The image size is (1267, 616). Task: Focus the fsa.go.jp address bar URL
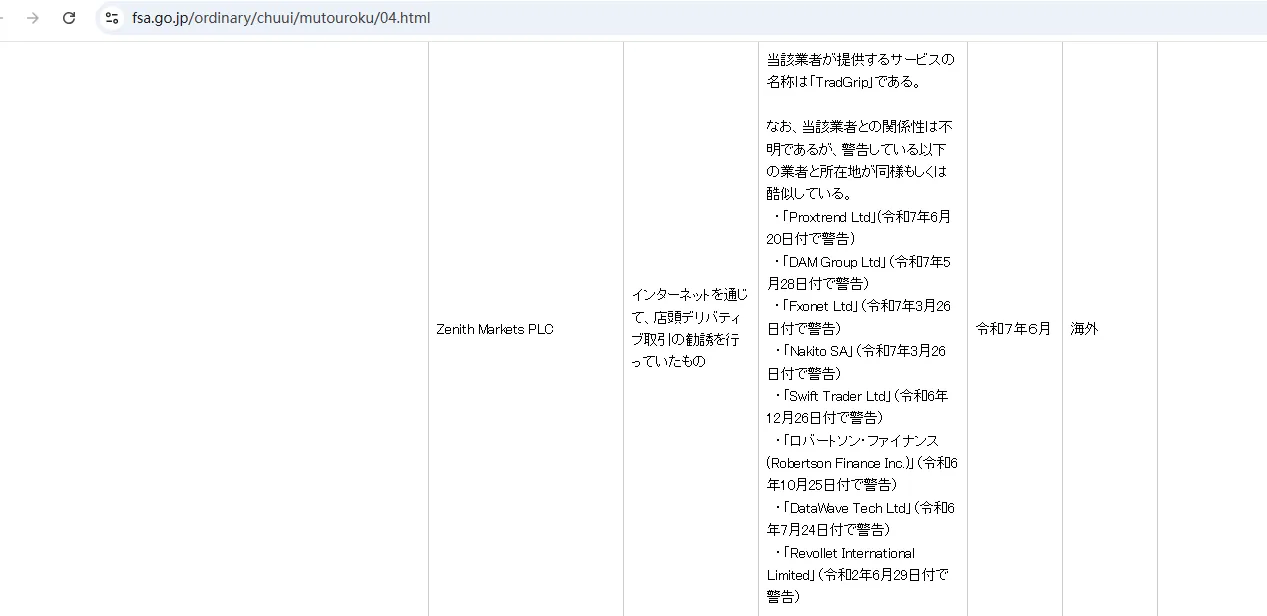tap(281, 18)
